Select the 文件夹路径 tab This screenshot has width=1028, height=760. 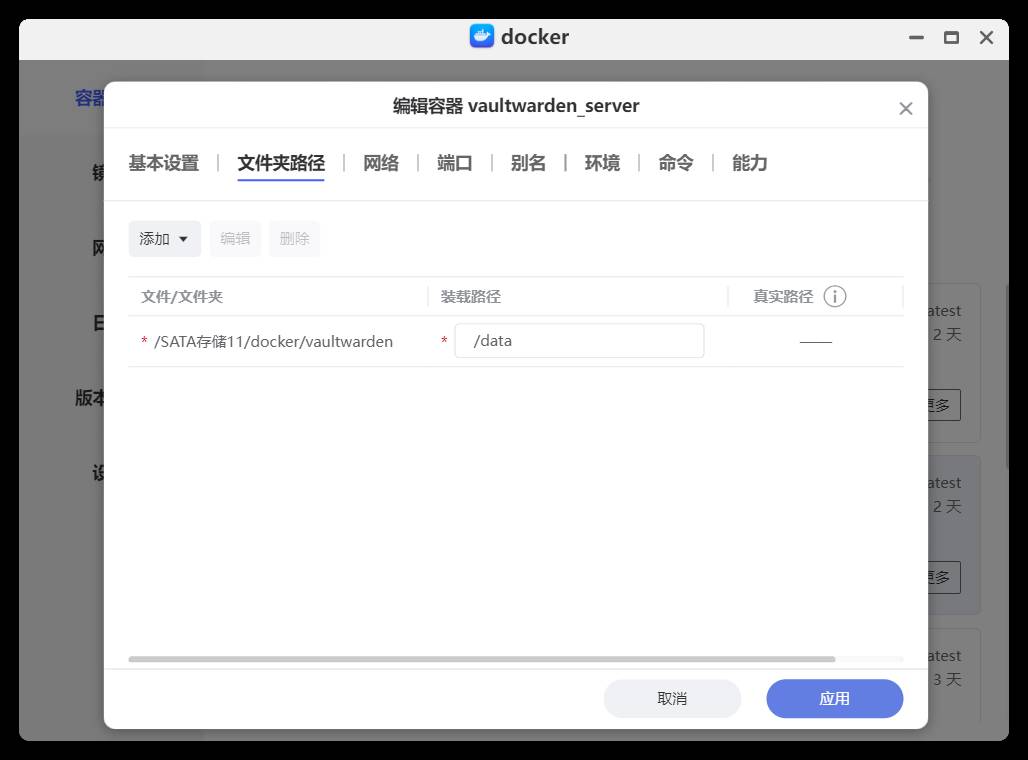pyautogui.click(x=281, y=163)
